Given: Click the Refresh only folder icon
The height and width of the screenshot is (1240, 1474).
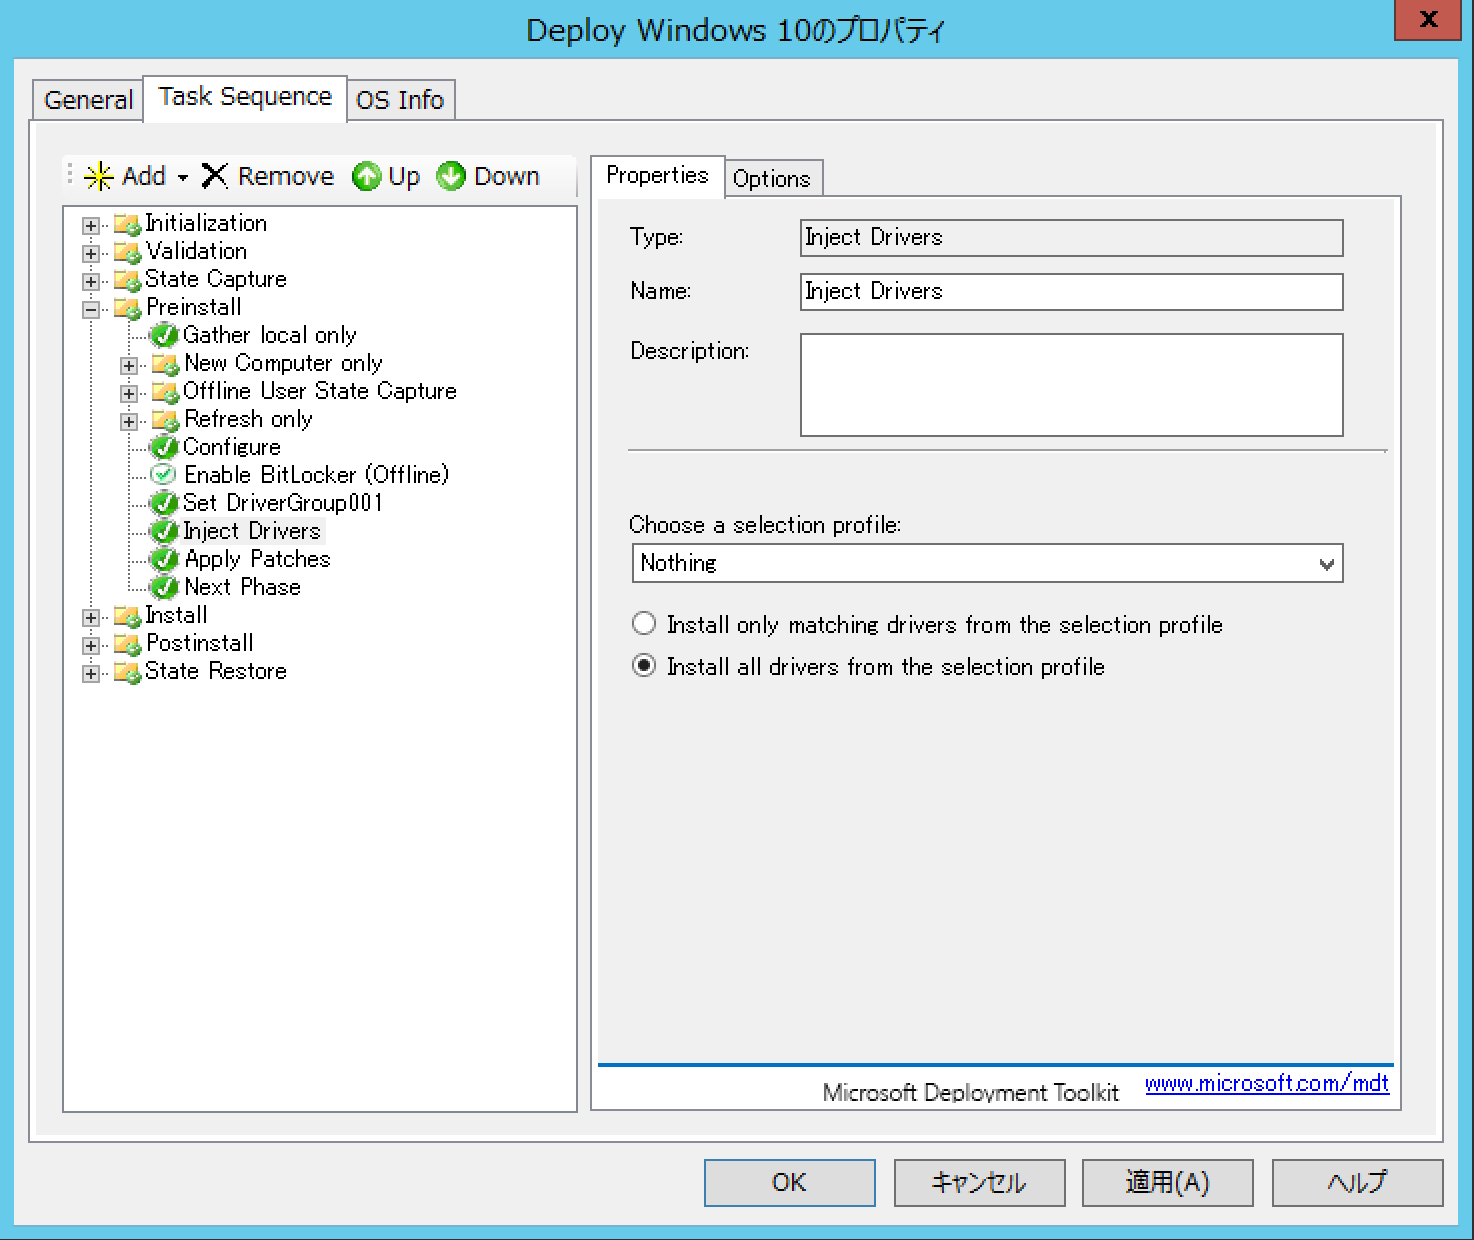Looking at the screenshot, I should tap(165, 420).
